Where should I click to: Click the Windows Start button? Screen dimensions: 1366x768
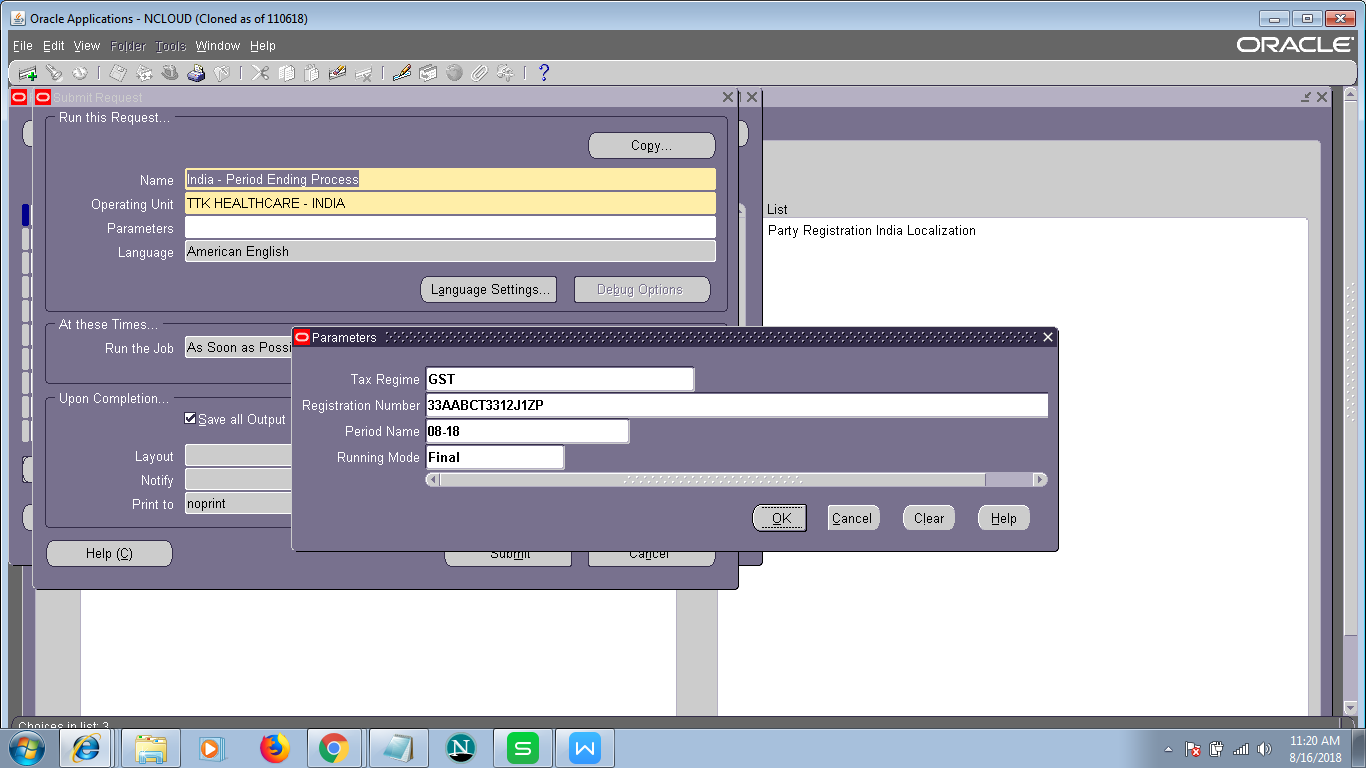click(x=26, y=748)
